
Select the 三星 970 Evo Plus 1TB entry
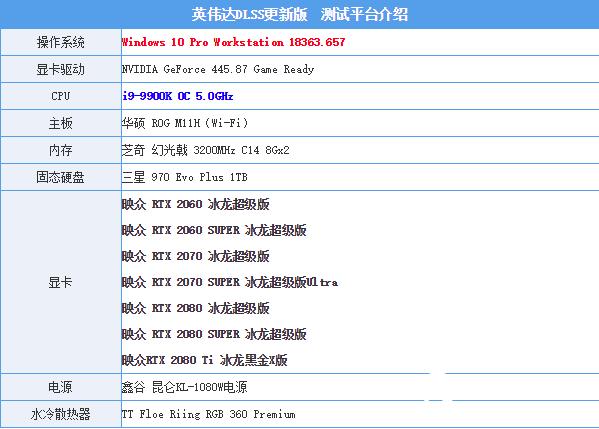pyautogui.click(x=185, y=177)
